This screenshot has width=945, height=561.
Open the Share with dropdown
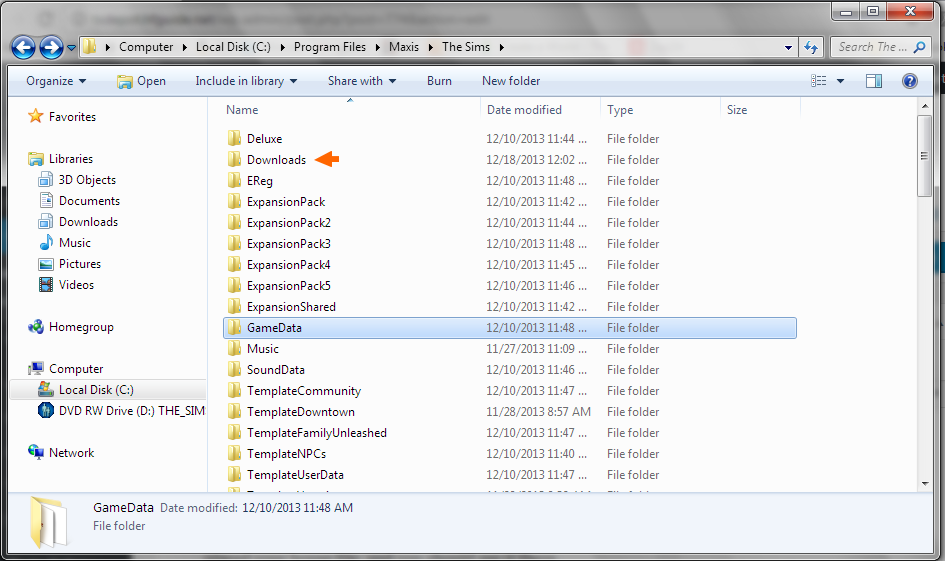click(x=361, y=81)
